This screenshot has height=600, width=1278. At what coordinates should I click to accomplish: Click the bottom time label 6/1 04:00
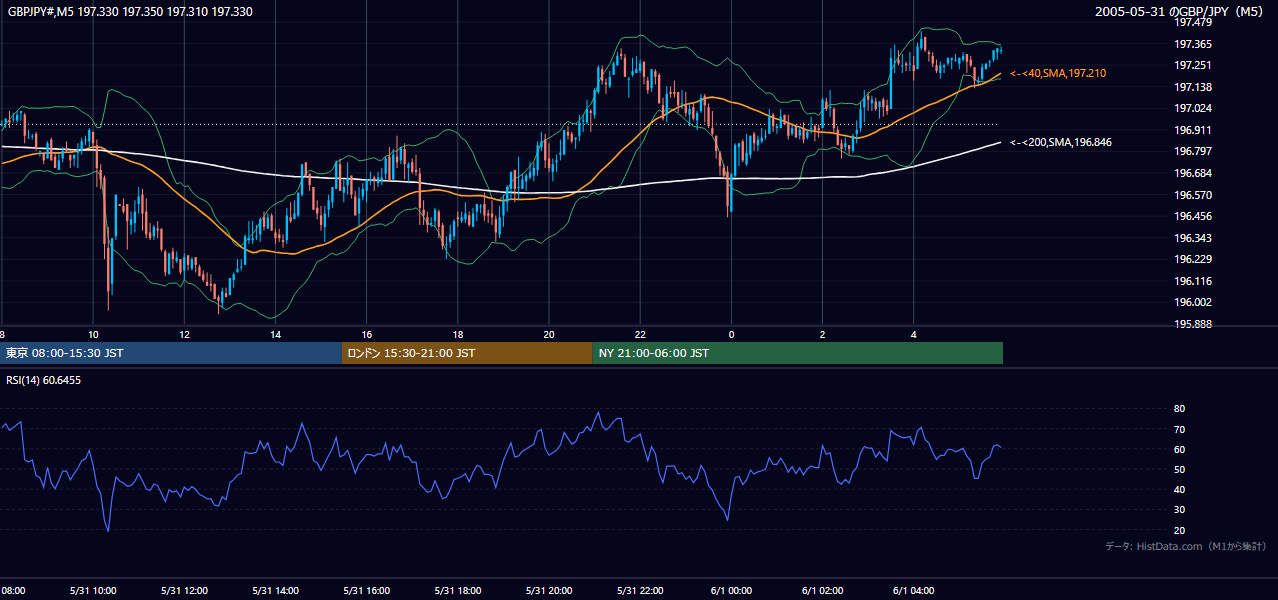point(913,590)
